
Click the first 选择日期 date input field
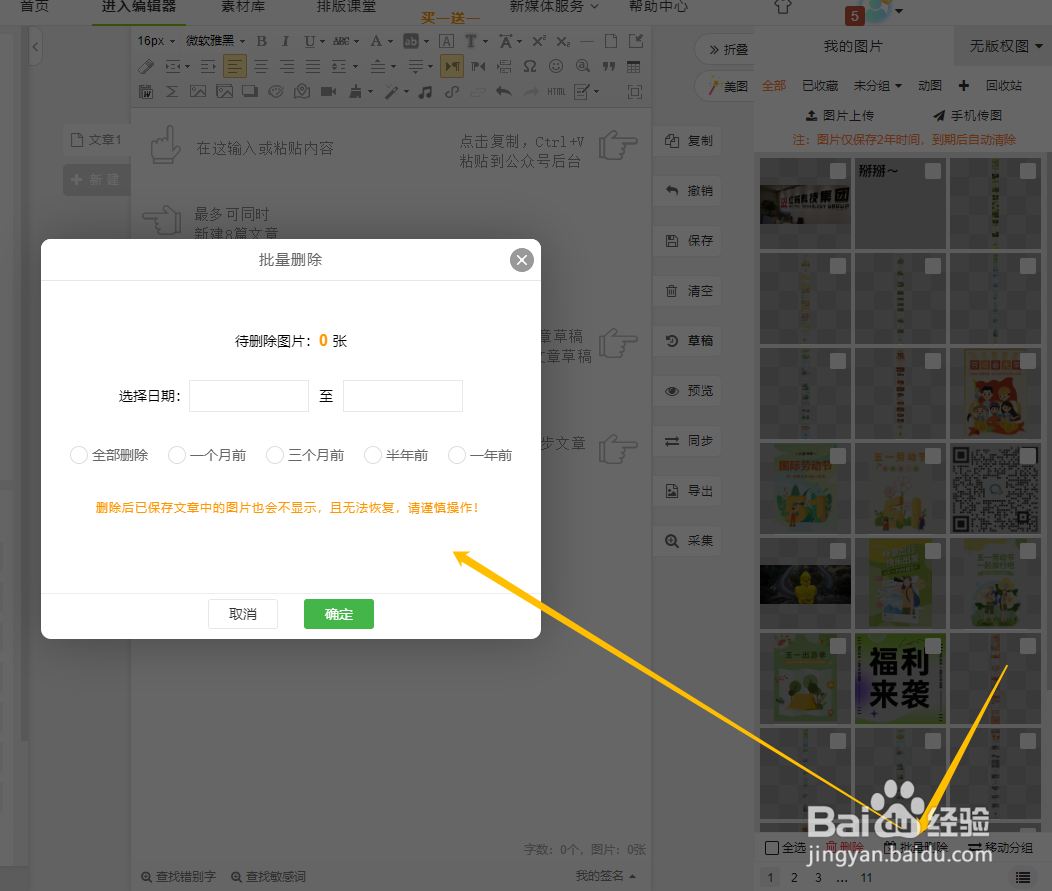point(248,396)
